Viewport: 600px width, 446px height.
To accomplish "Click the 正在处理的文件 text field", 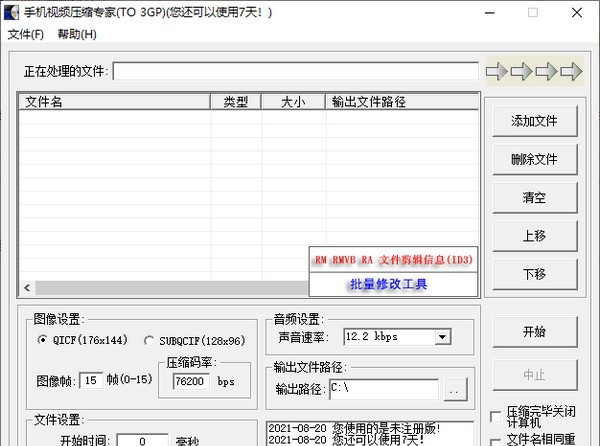I will coord(295,71).
